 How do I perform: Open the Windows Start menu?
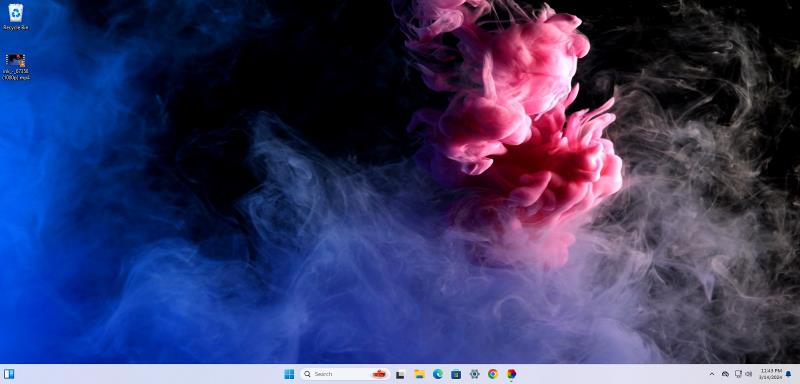click(x=289, y=374)
